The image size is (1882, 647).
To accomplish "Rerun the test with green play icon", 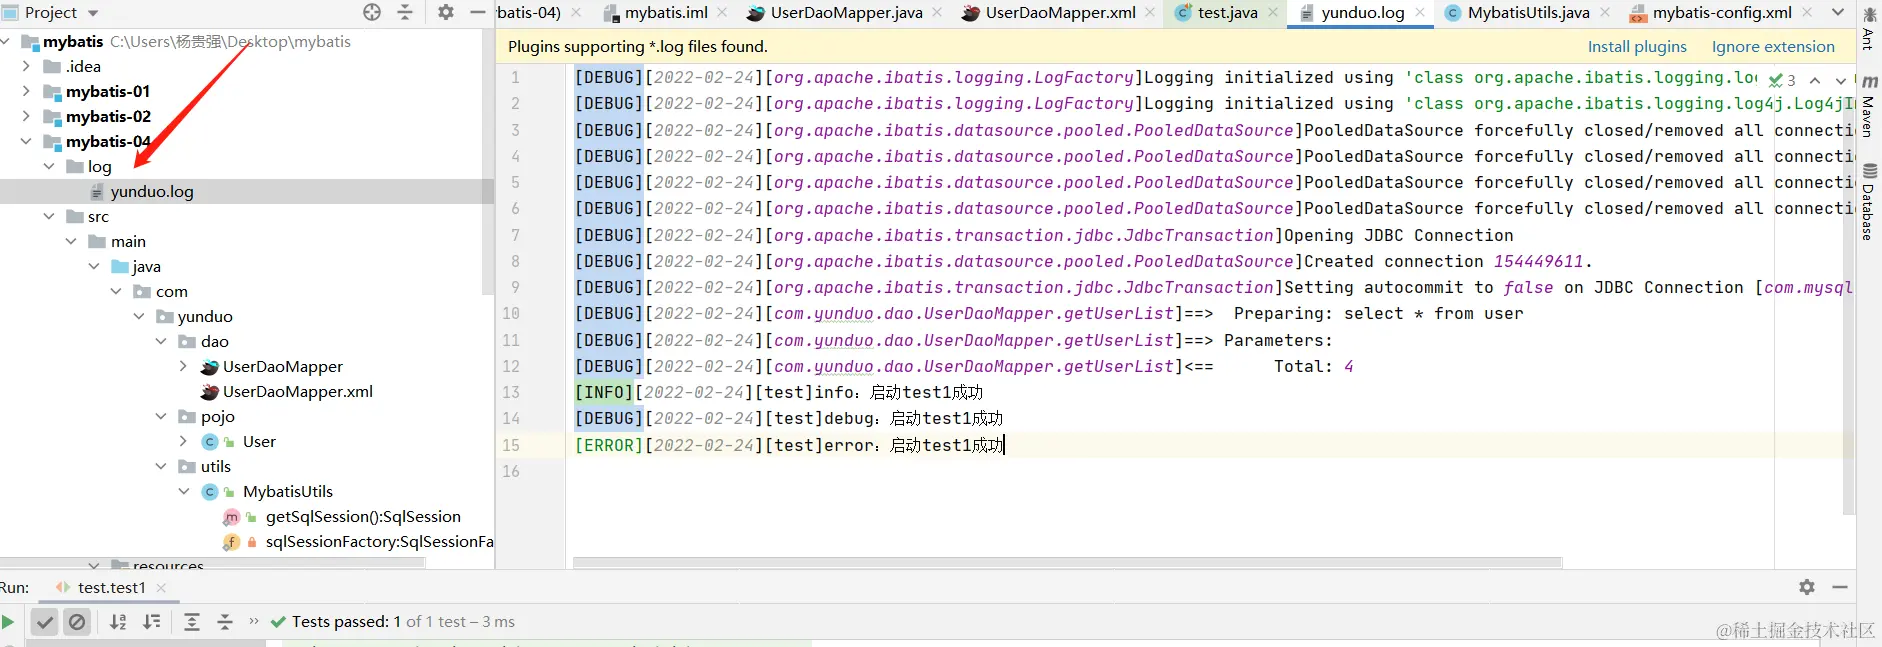I will click(8, 622).
